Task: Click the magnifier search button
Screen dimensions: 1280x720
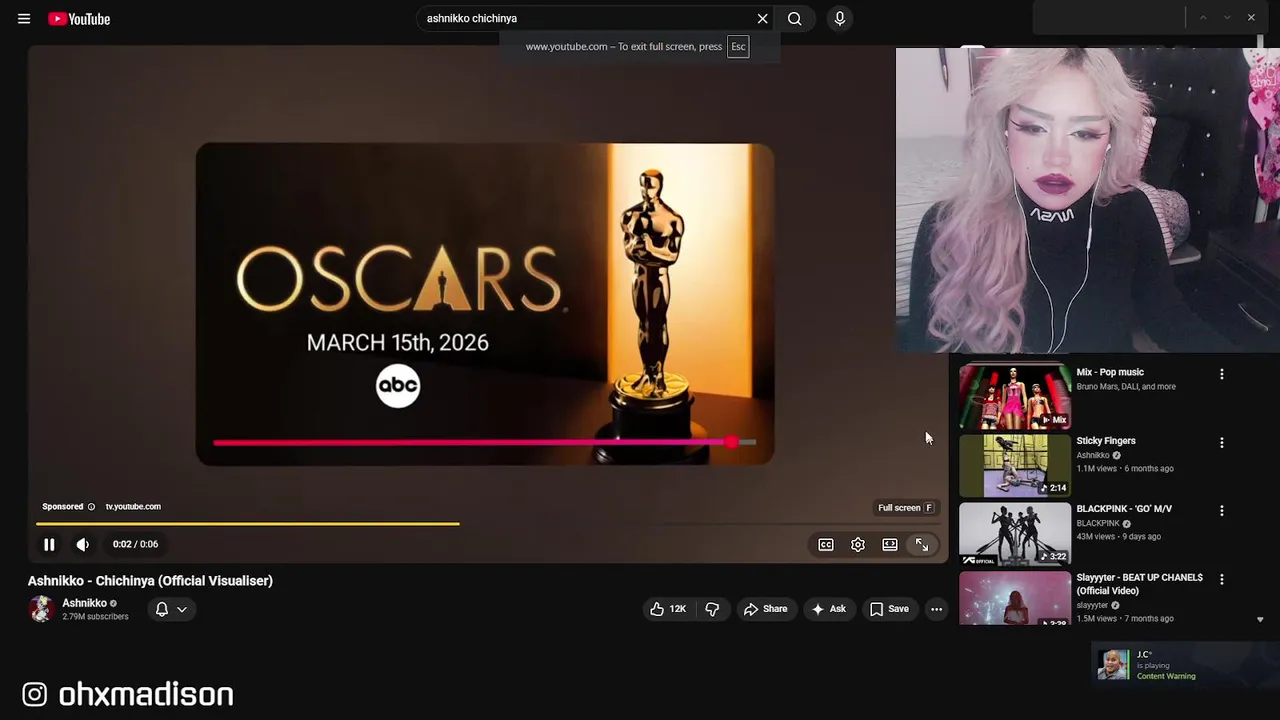Action: (x=794, y=19)
